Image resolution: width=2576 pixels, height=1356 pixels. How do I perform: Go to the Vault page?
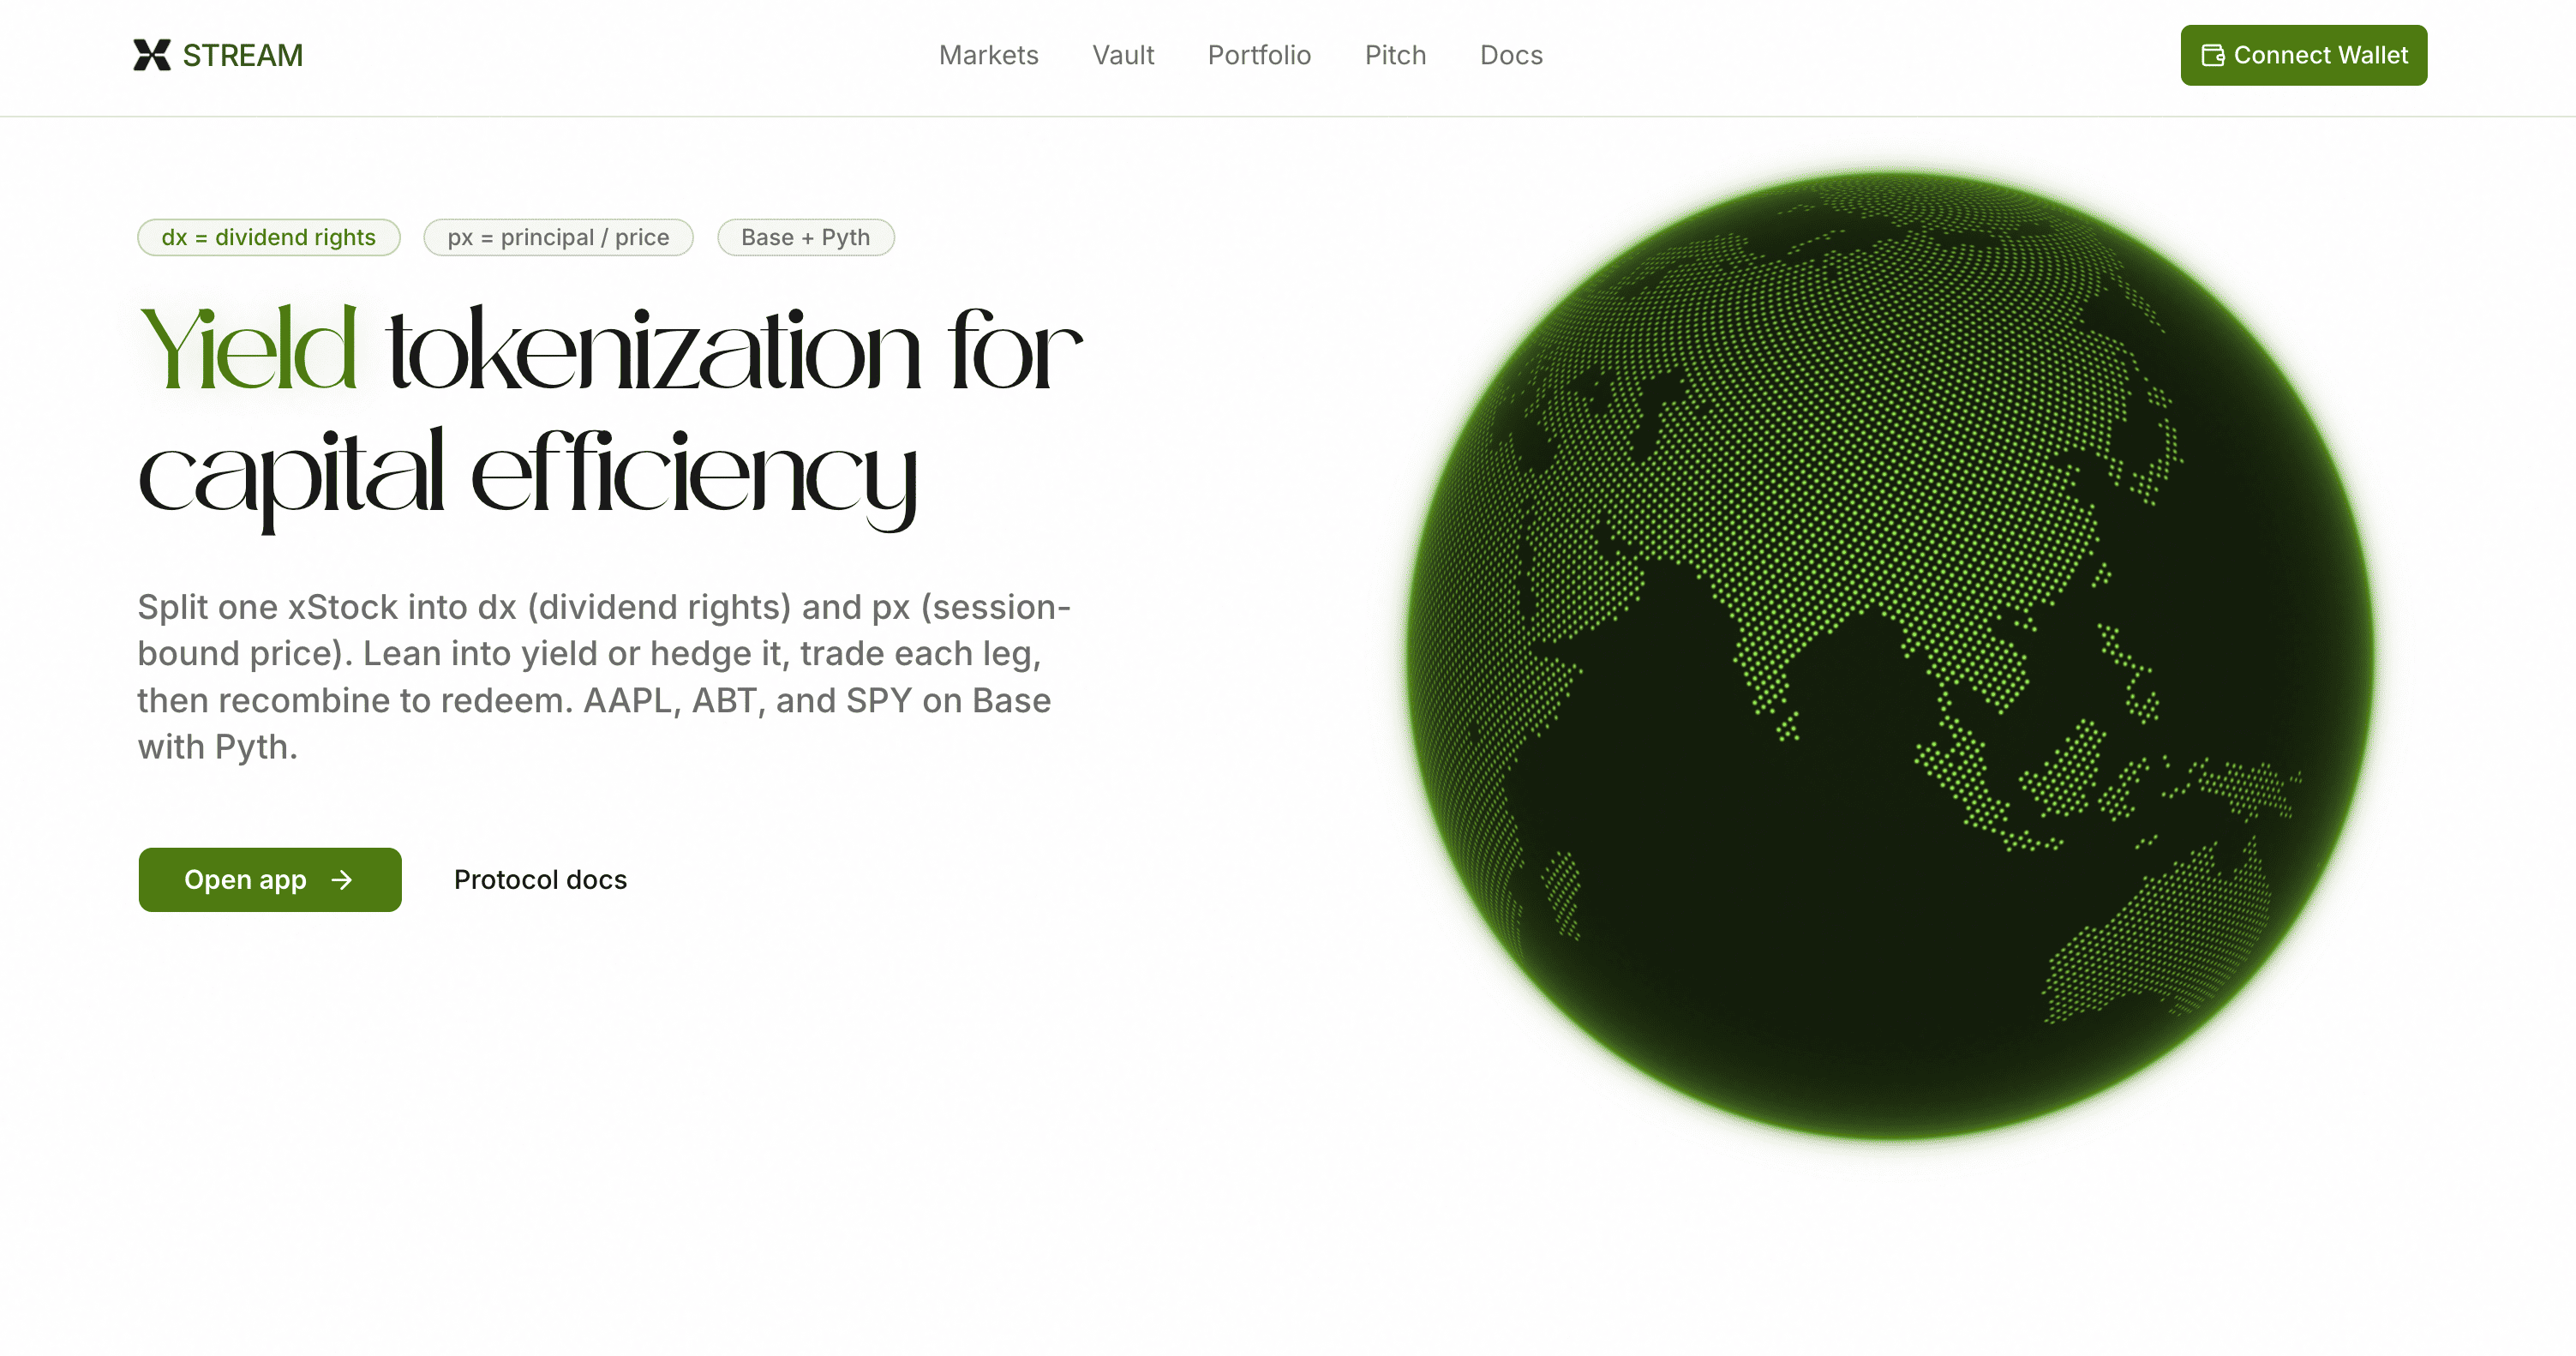pyautogui.click(x=1123, y=55)
